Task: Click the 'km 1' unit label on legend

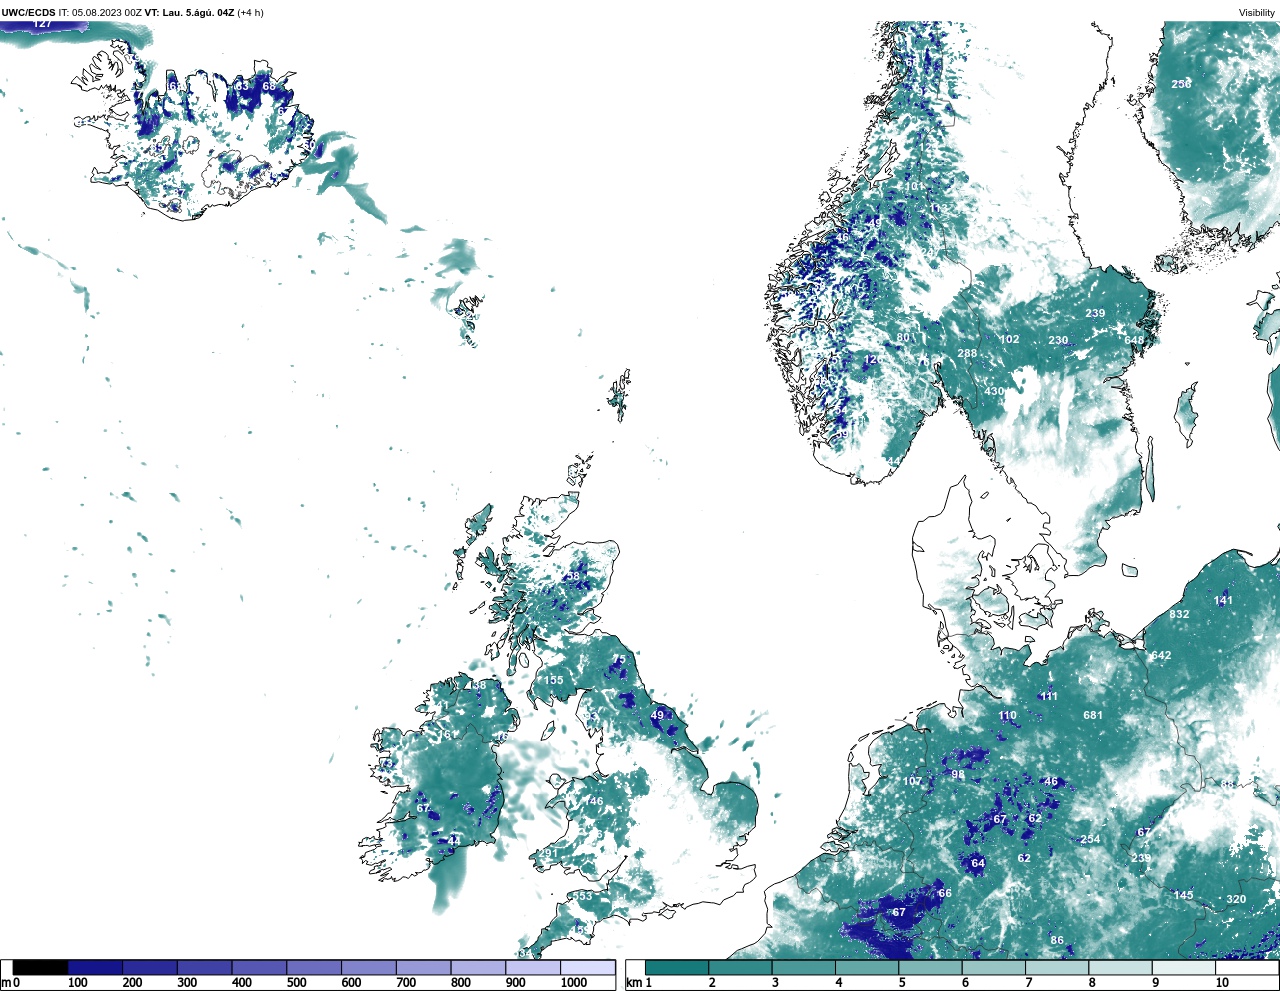Action: pos(638,983)
